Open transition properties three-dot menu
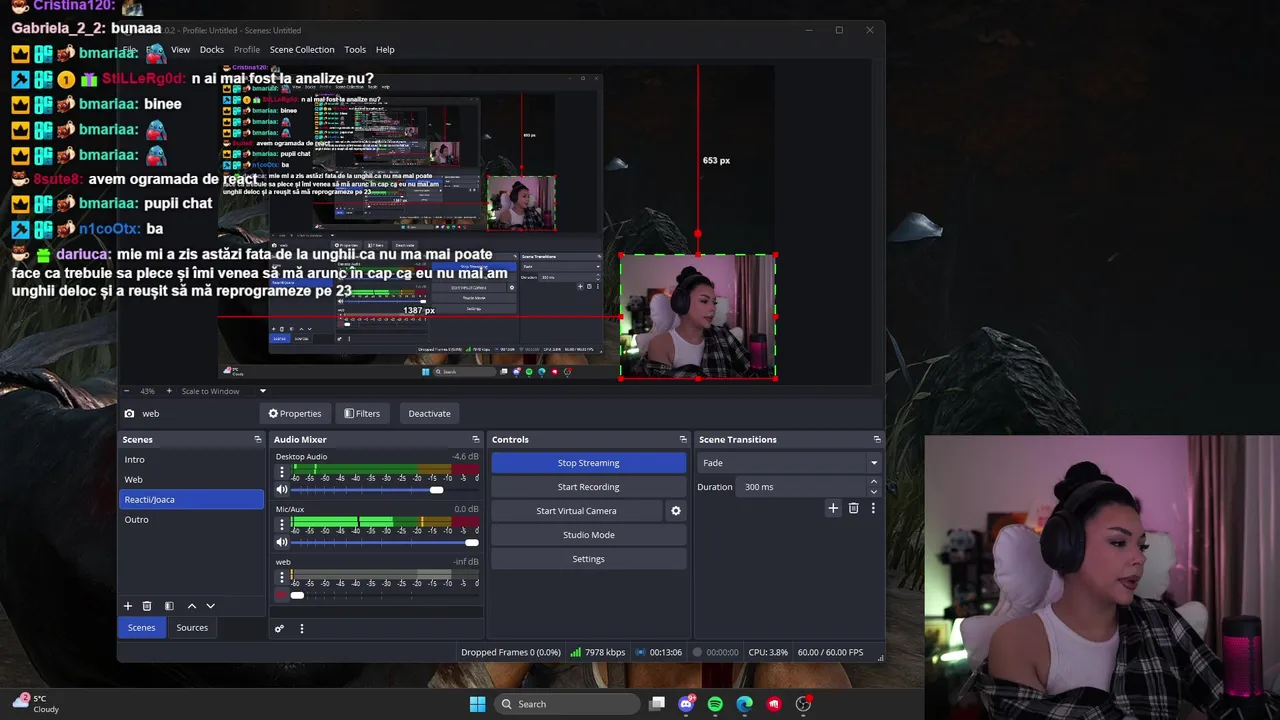Screen dimensions: 1280x720 pyautogui.click(x=873, y=508)
